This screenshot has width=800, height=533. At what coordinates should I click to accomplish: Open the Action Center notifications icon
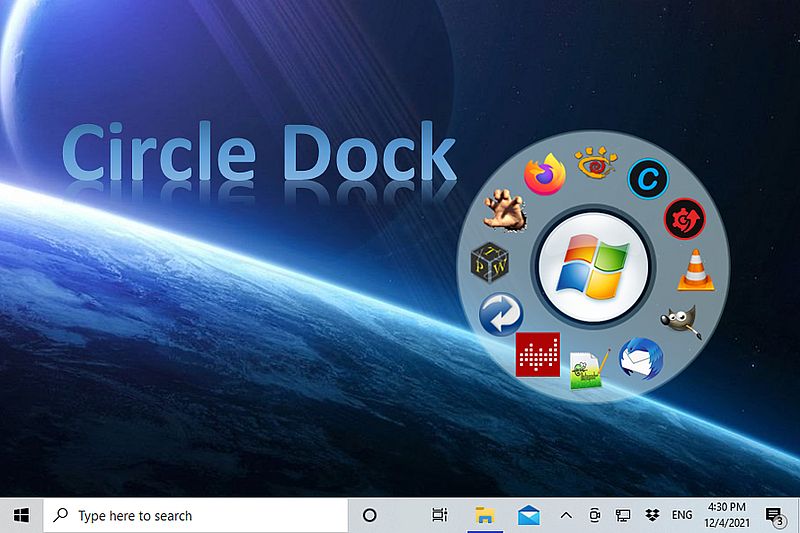coord(774,517)
